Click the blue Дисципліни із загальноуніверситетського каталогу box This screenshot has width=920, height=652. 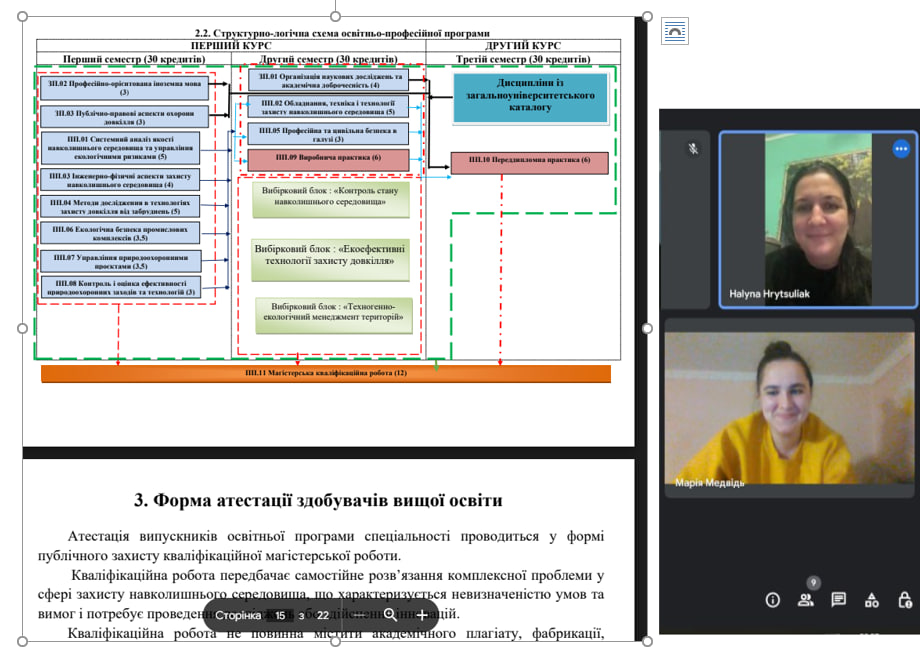pyautogui.click(x=530, y=97)
